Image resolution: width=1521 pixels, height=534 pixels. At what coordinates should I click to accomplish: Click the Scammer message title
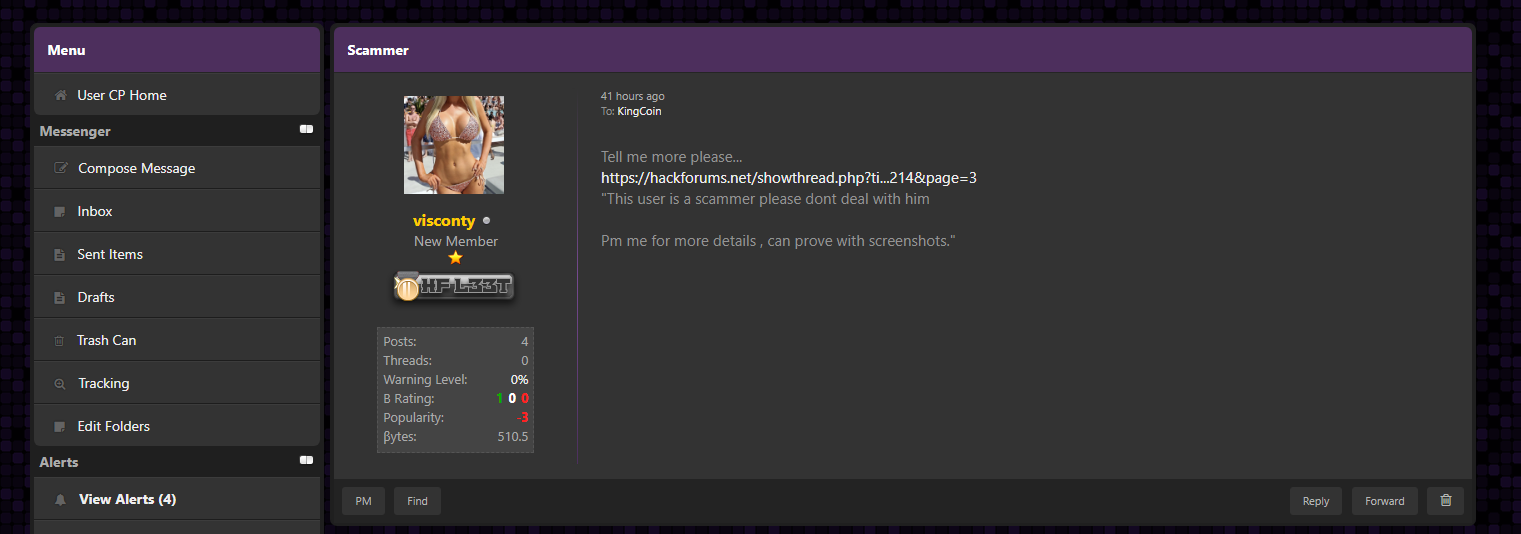[378, 50]
